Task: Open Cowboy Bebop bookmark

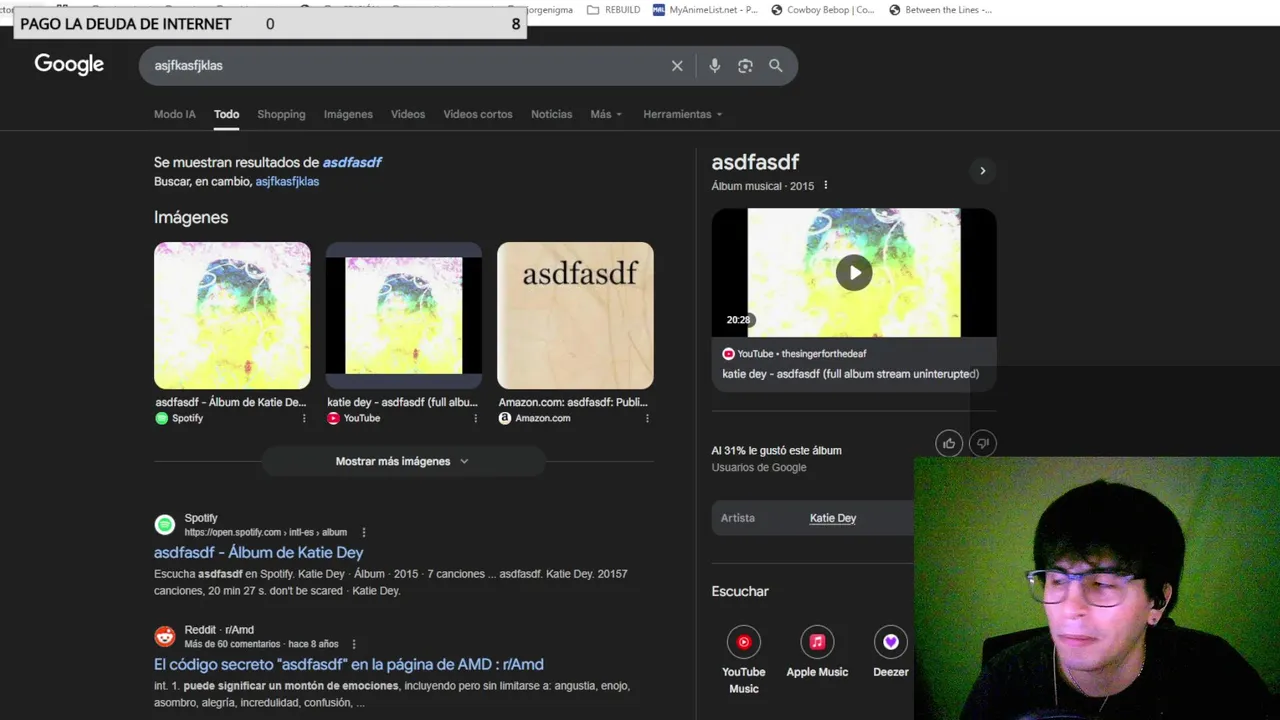Action: pyautogui.click(x=823, y=10)
